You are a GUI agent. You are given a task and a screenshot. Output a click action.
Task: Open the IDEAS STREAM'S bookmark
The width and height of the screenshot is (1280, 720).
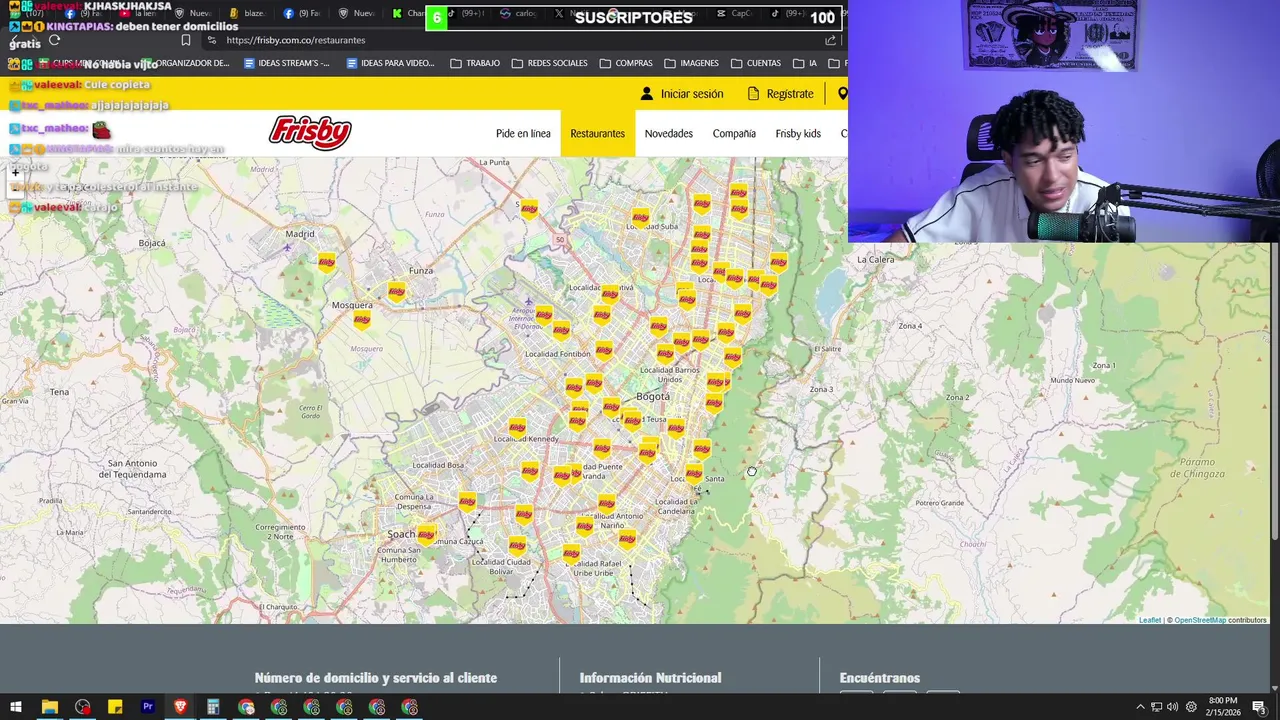(286, 63)
